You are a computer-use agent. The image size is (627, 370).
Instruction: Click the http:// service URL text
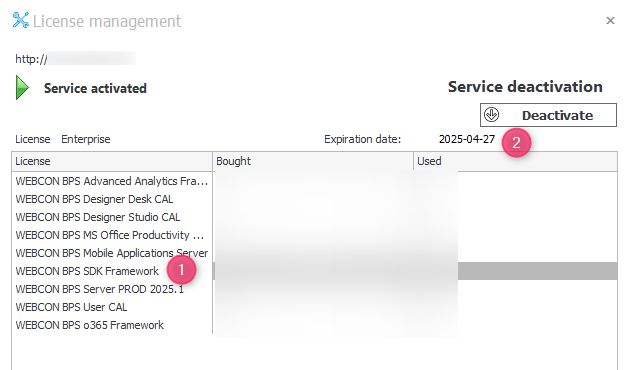tap(75, 59)
